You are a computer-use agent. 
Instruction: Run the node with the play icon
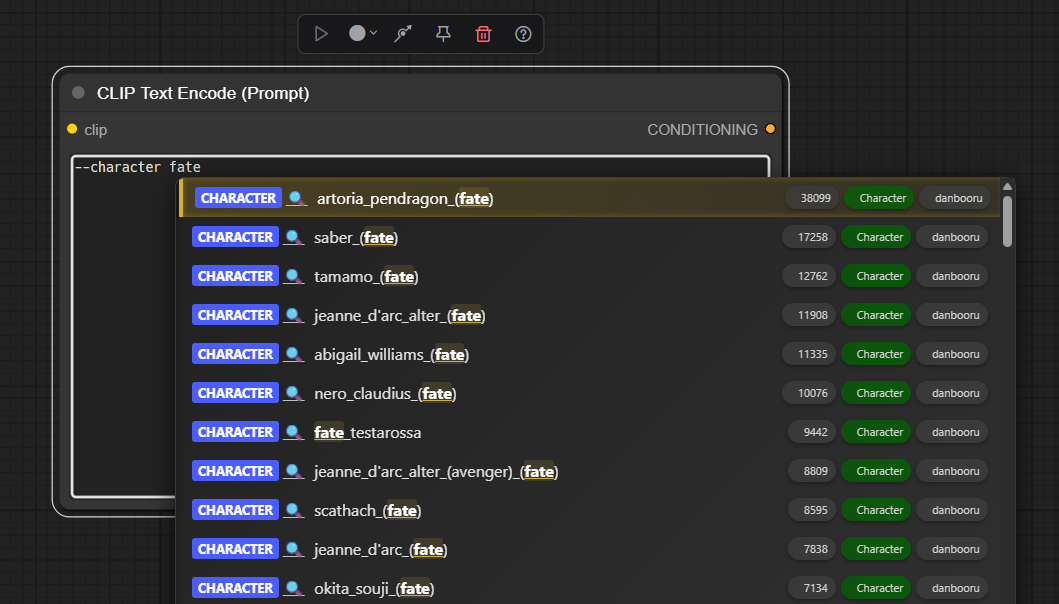point(321,34)
